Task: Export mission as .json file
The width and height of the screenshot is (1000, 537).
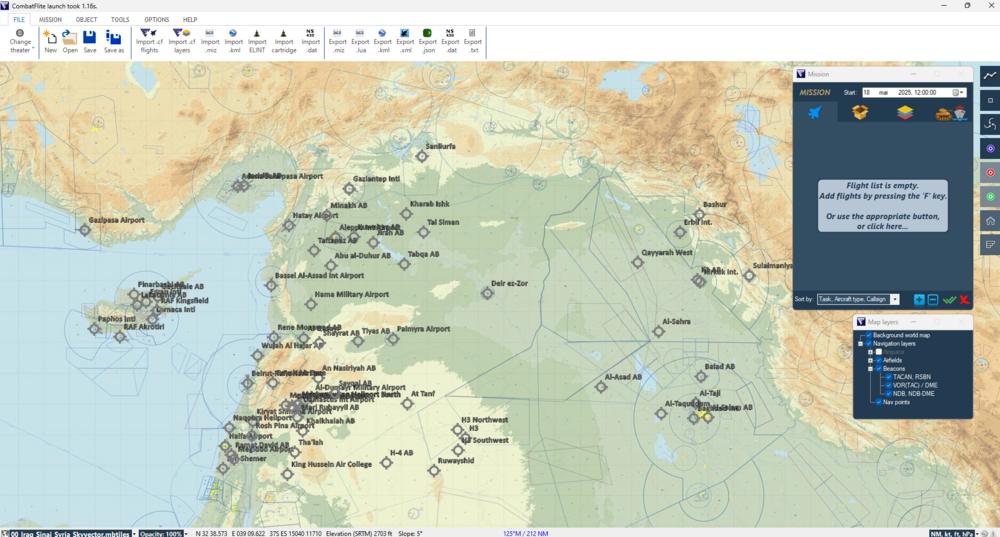Action: pos(427,40)
